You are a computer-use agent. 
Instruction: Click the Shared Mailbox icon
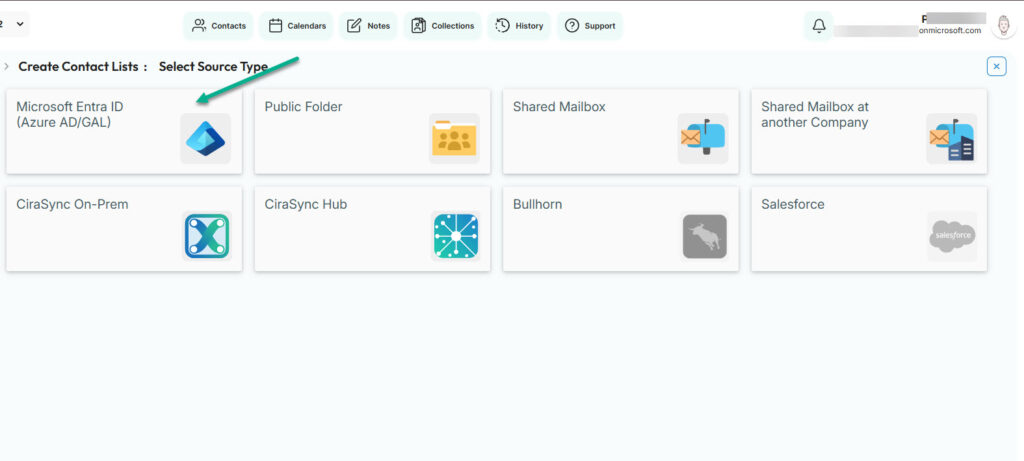(702, 138)
